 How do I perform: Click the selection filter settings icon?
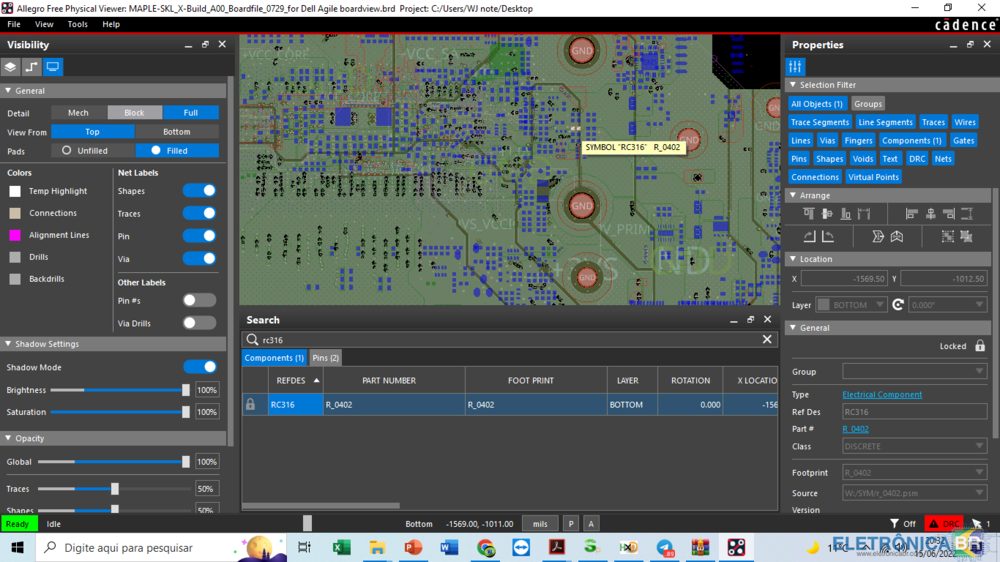(x=795, y=67)
